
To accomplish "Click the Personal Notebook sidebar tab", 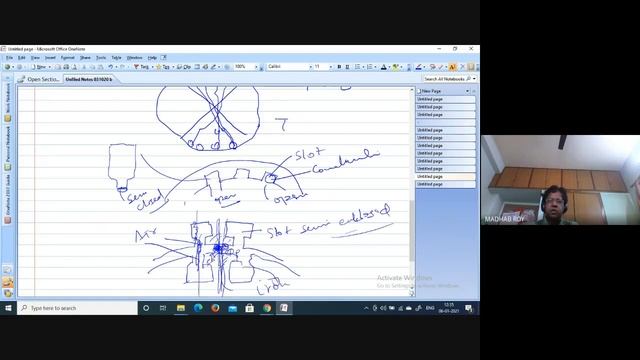I will (x=8, y=148).
